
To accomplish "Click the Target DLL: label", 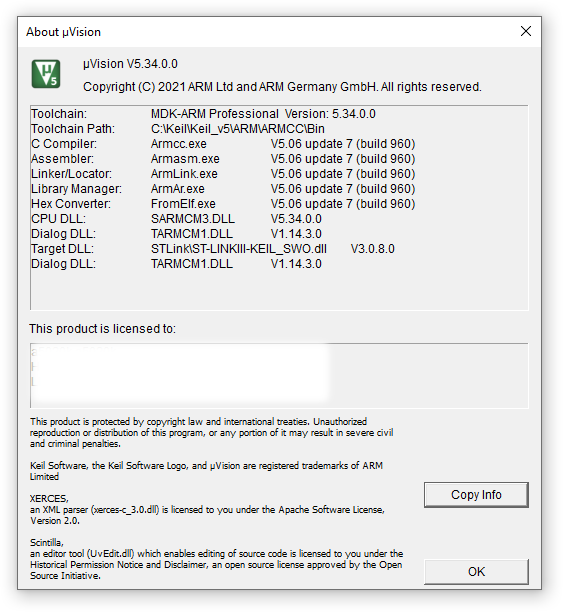I will [62, 249].
